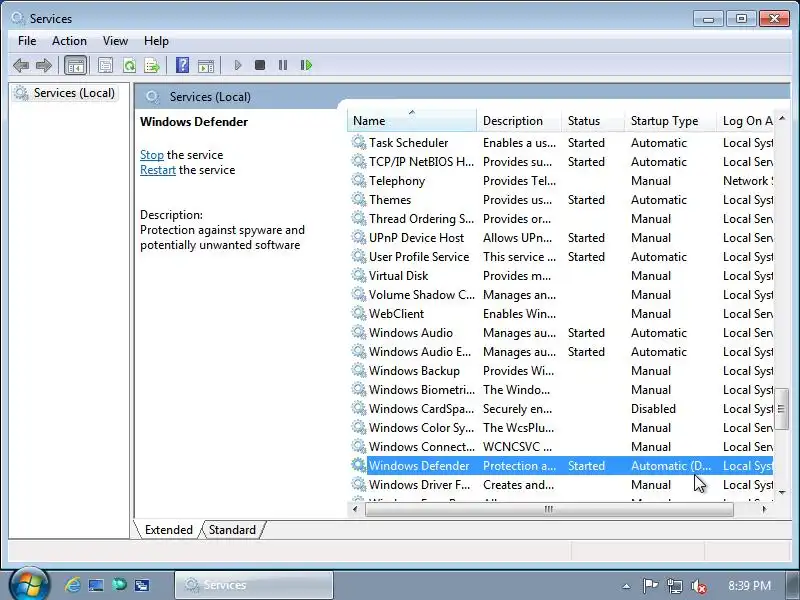
Task: Open the Action menu
Action: point(69,41)
